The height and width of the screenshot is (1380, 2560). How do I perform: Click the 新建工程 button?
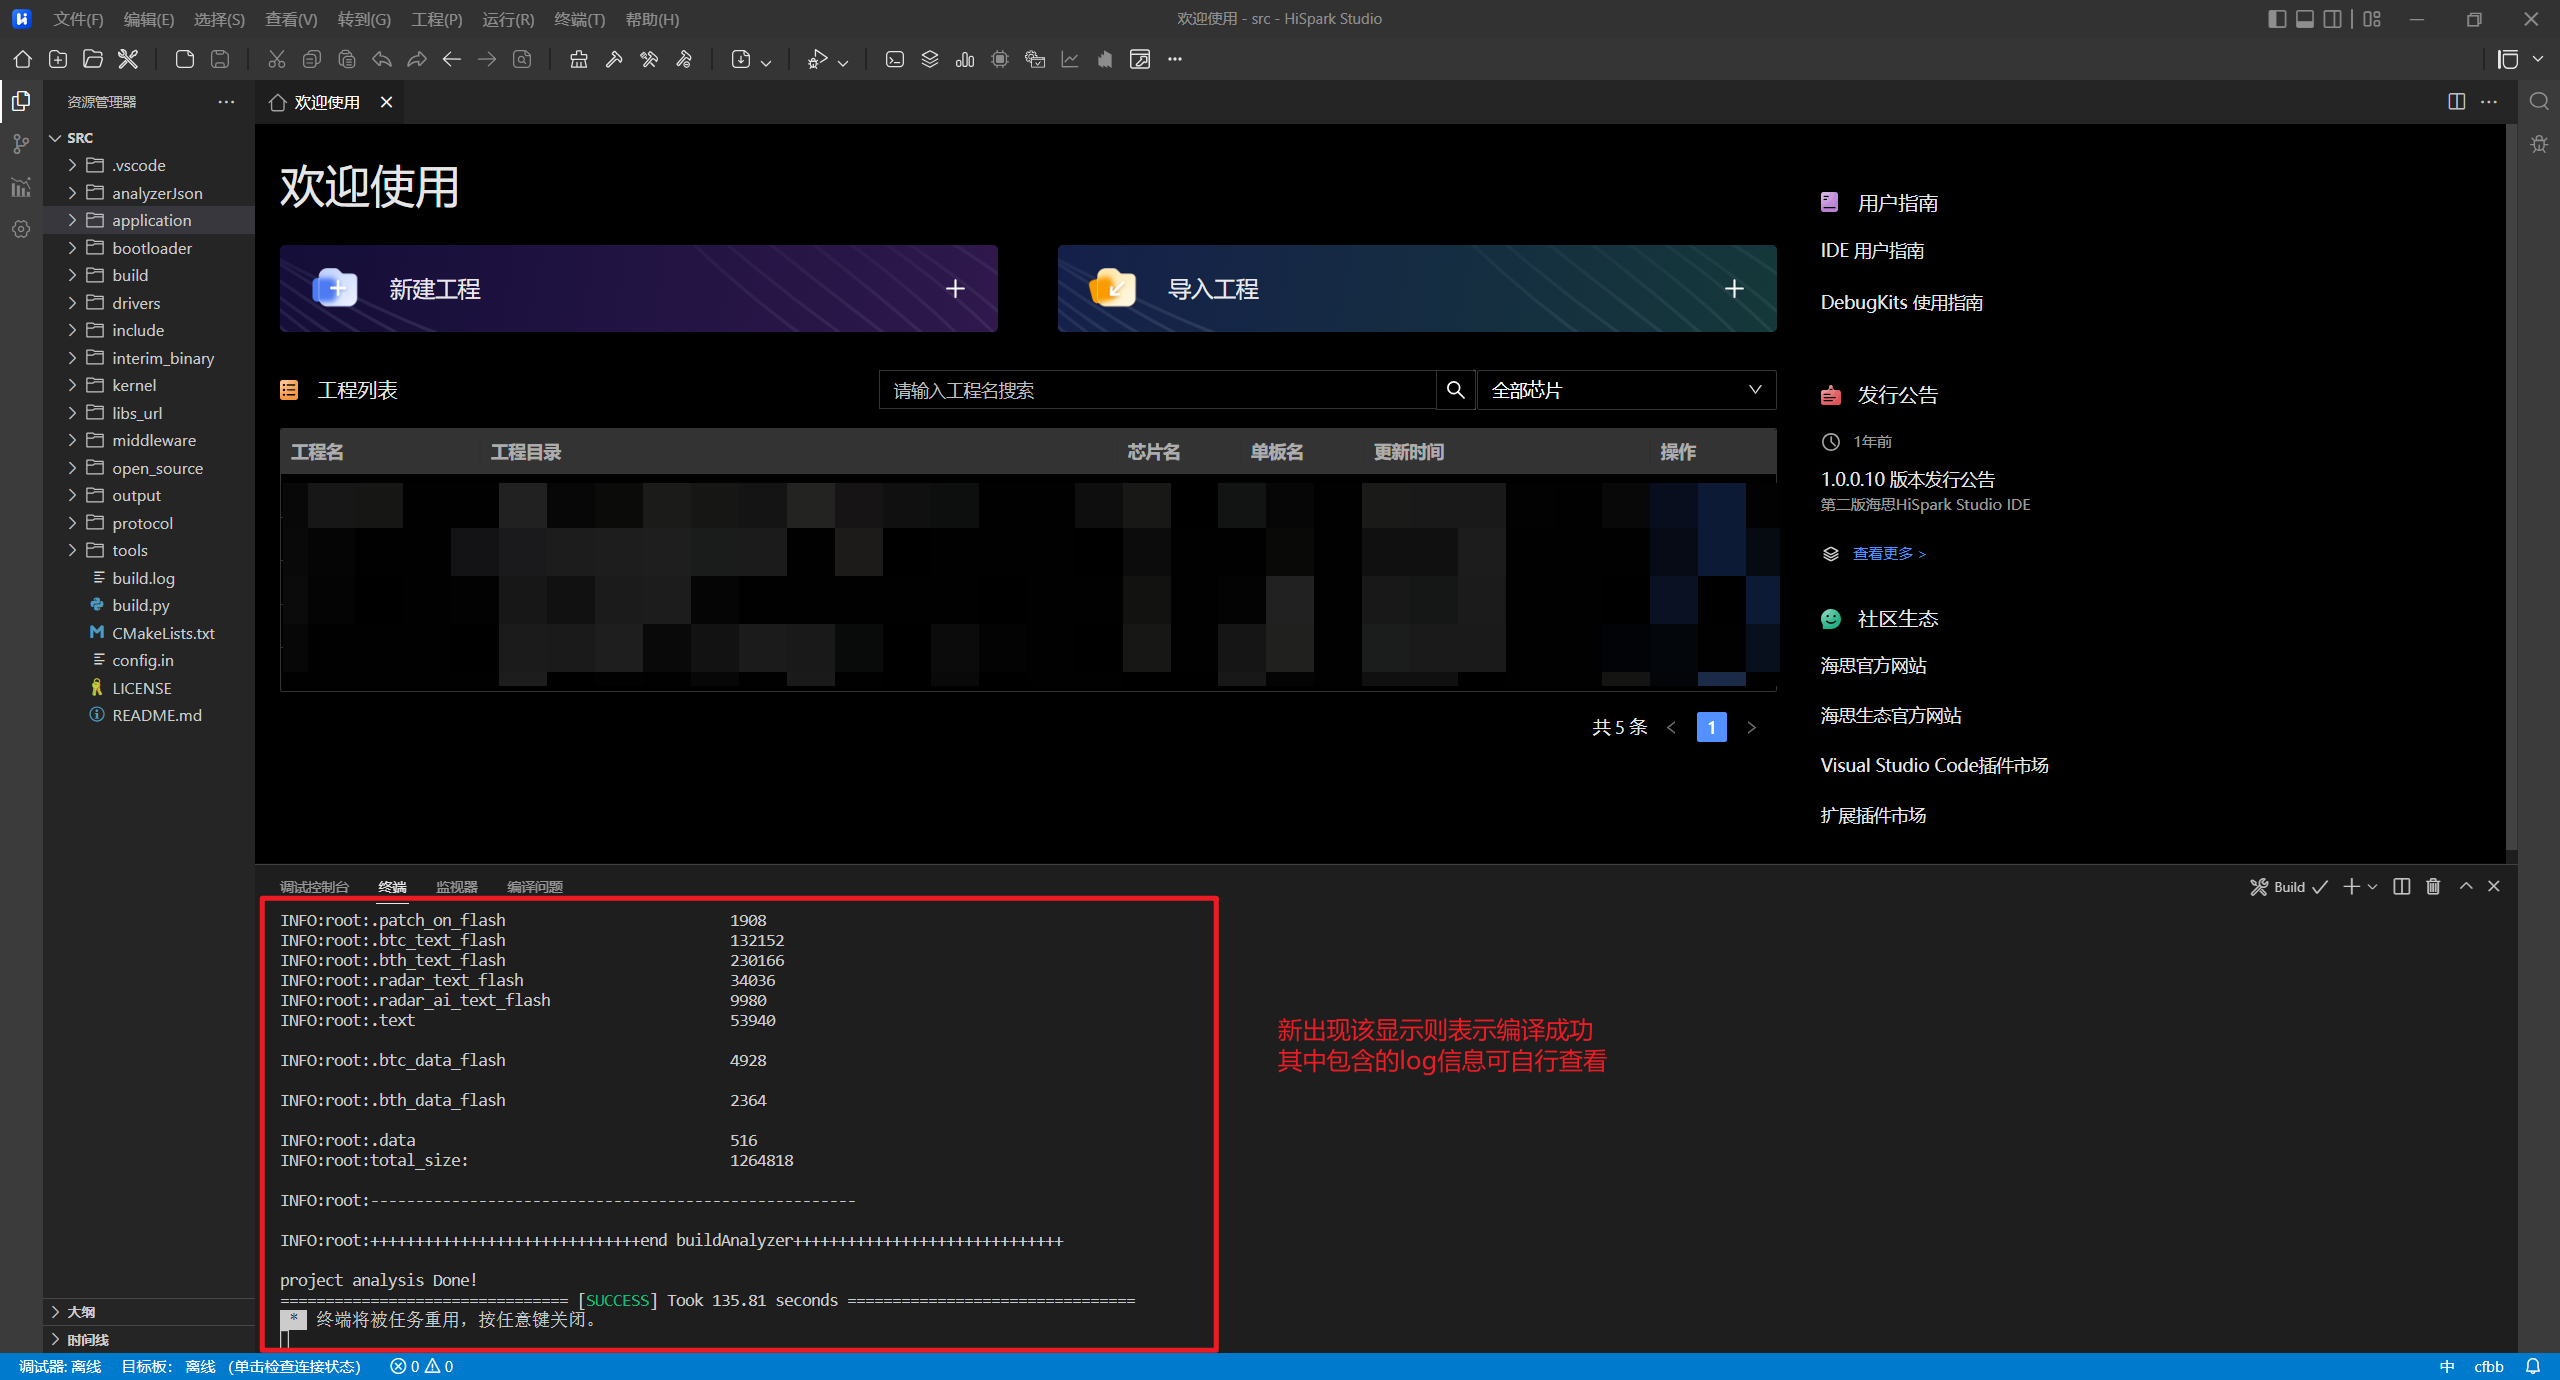point(638,289)
